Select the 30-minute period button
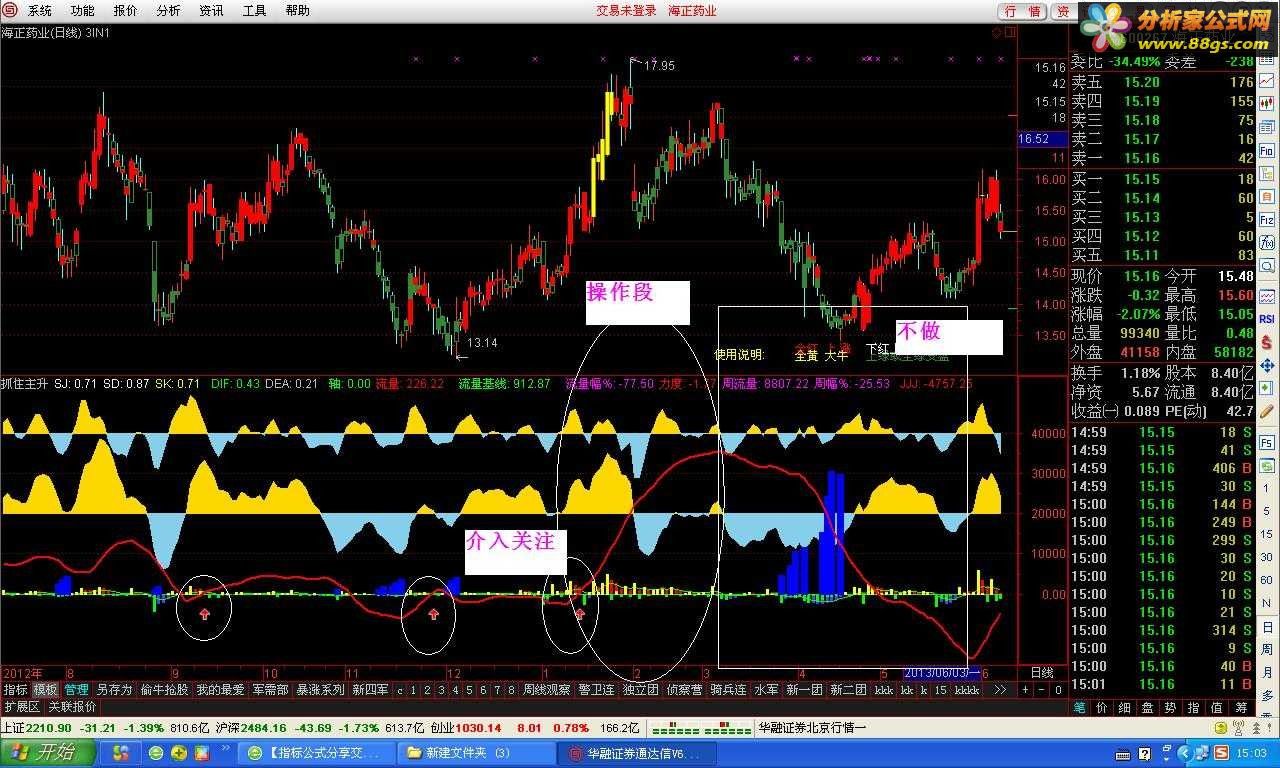The image size is (1280, 768). point(1266,557)
